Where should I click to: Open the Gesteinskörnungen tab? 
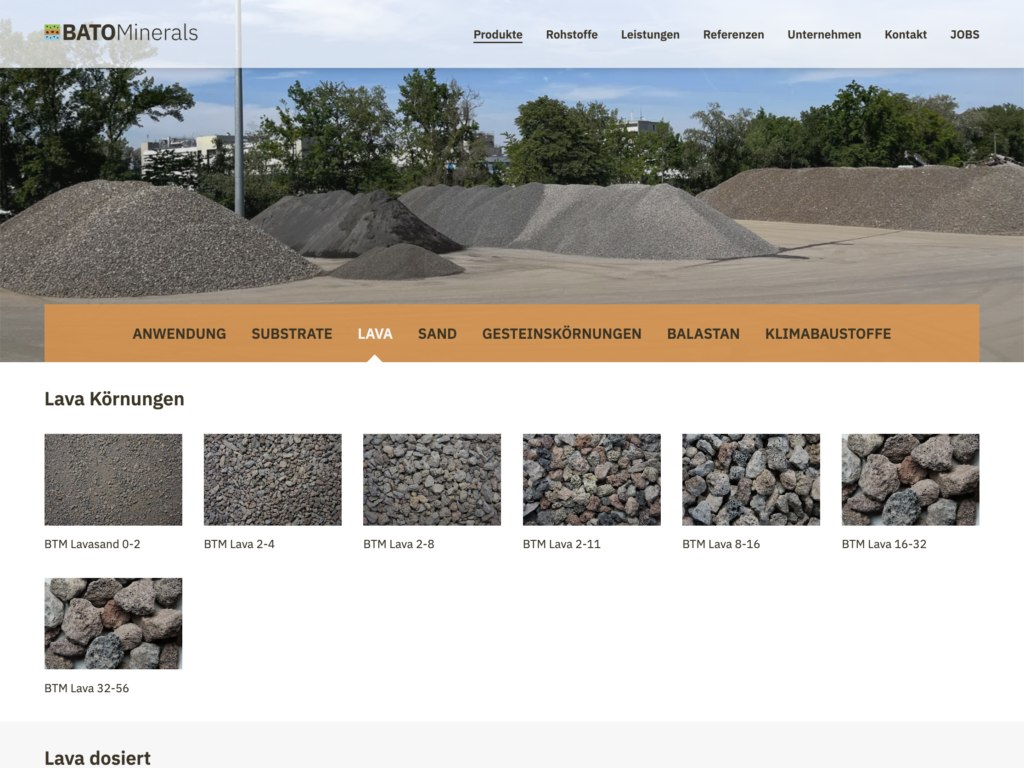tap(562, 334)
